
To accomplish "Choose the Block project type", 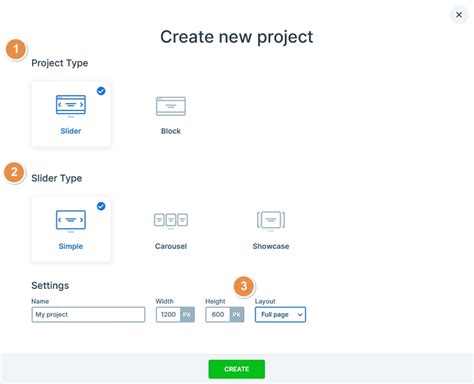I will click(171, 114).
